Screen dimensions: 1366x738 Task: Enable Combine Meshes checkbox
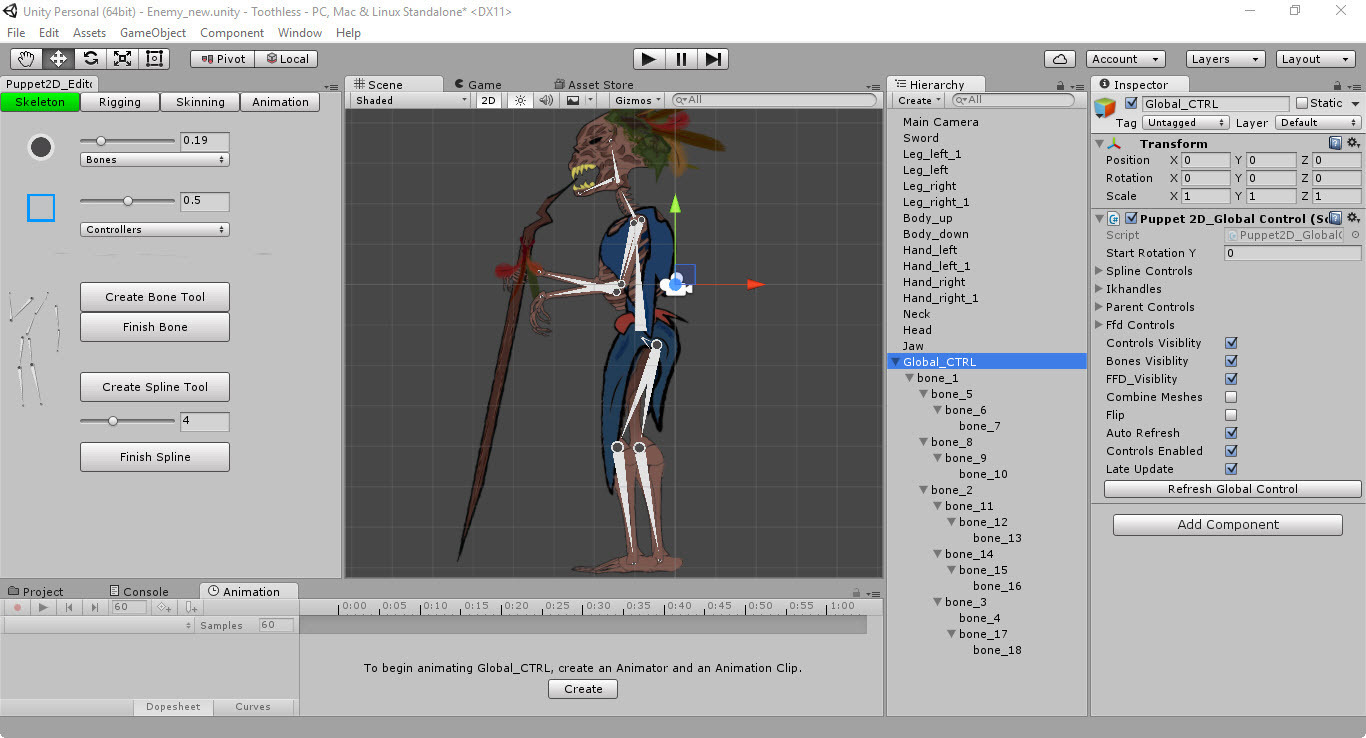pyautogui.click(x=1231, y=397)
